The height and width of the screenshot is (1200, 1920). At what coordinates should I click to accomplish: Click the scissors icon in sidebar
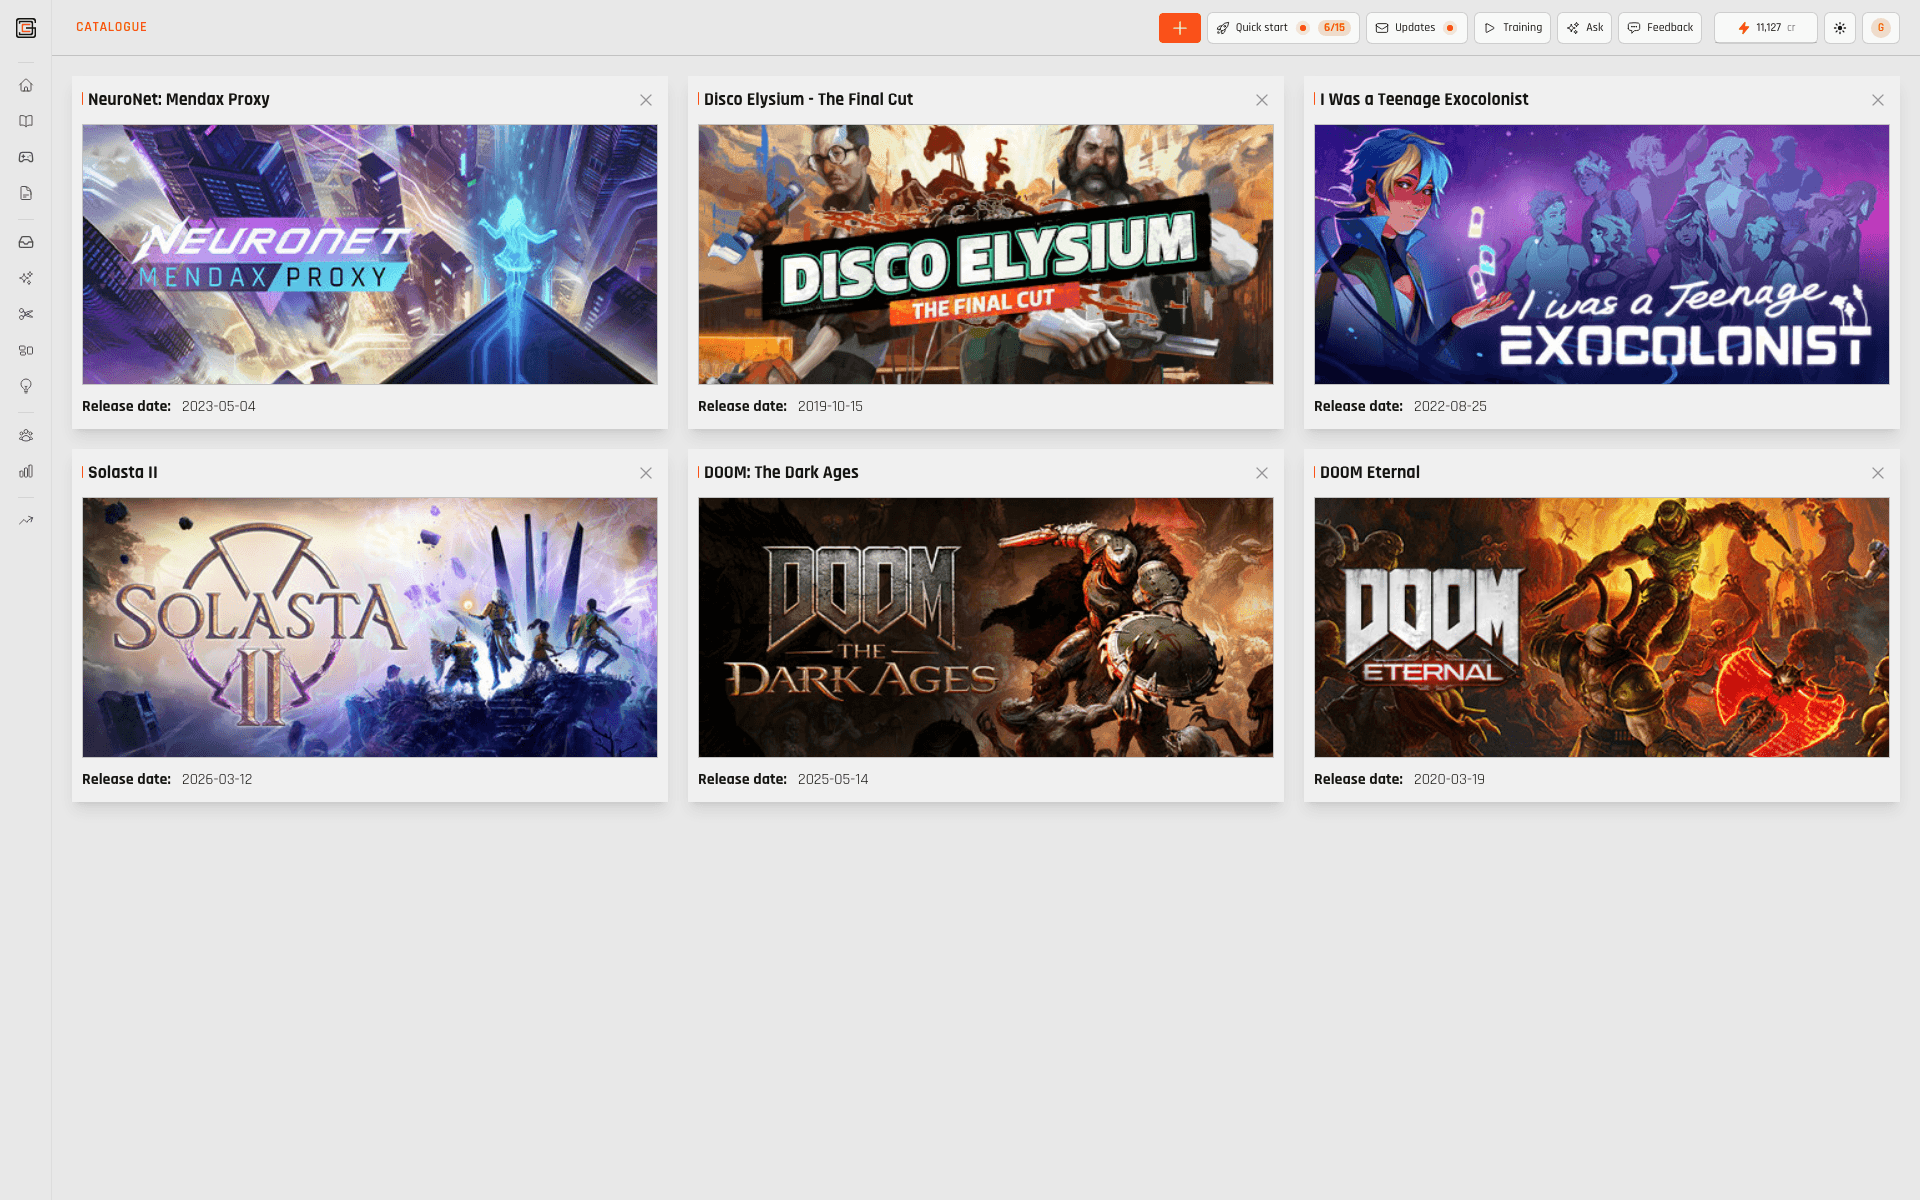coord(26,314)
